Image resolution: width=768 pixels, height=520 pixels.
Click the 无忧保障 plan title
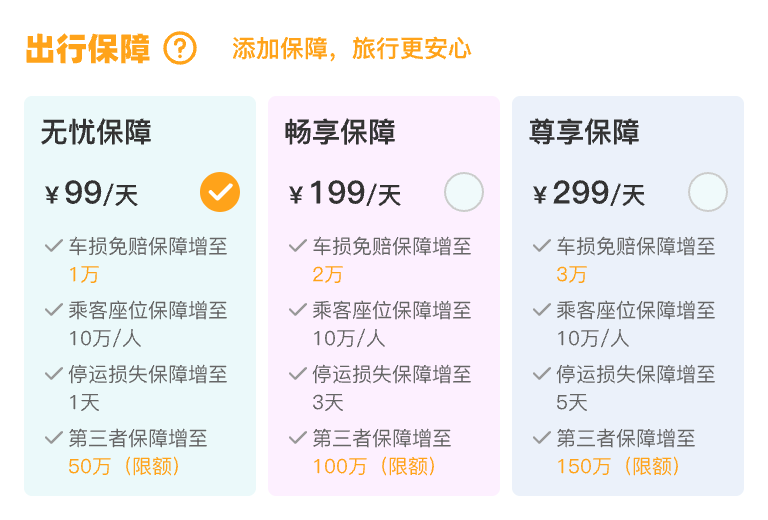tap(96, 132)
